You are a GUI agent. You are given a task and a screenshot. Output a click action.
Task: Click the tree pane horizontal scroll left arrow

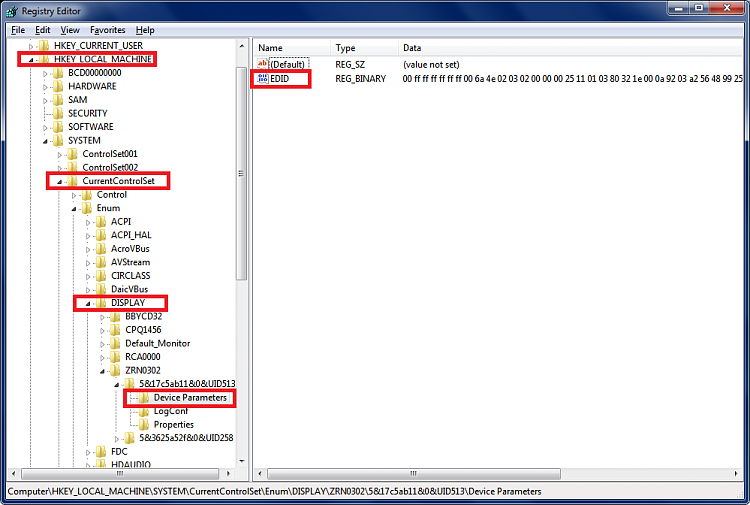coord(14,473)
